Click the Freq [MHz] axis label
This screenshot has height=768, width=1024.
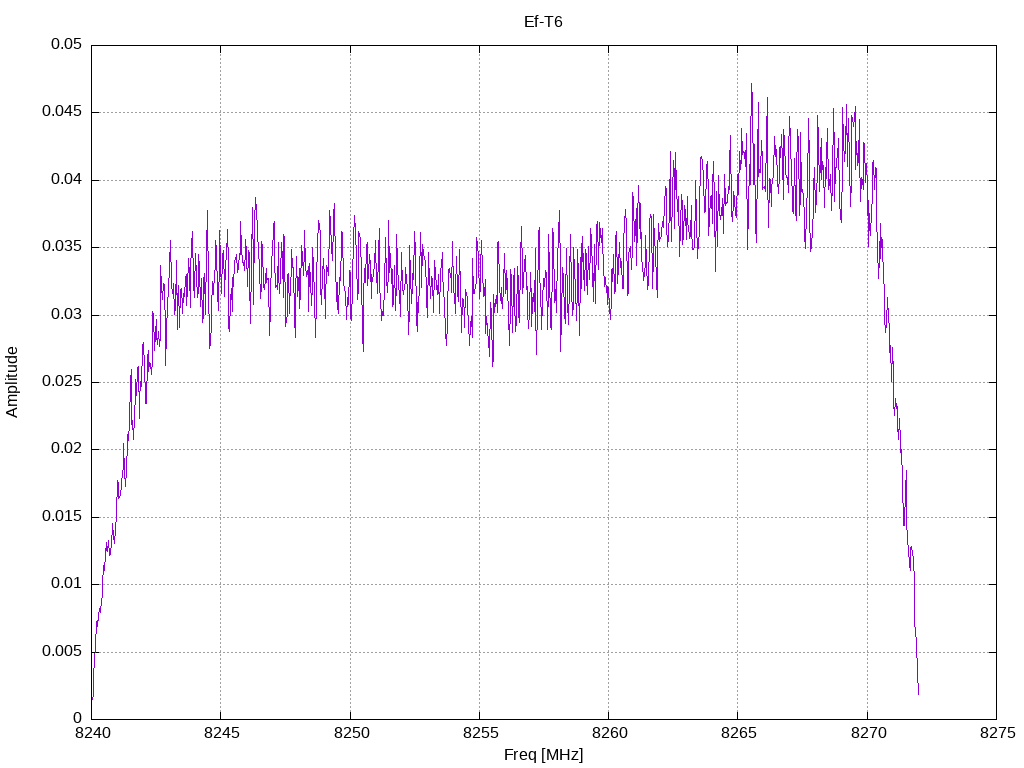(543, 755)
